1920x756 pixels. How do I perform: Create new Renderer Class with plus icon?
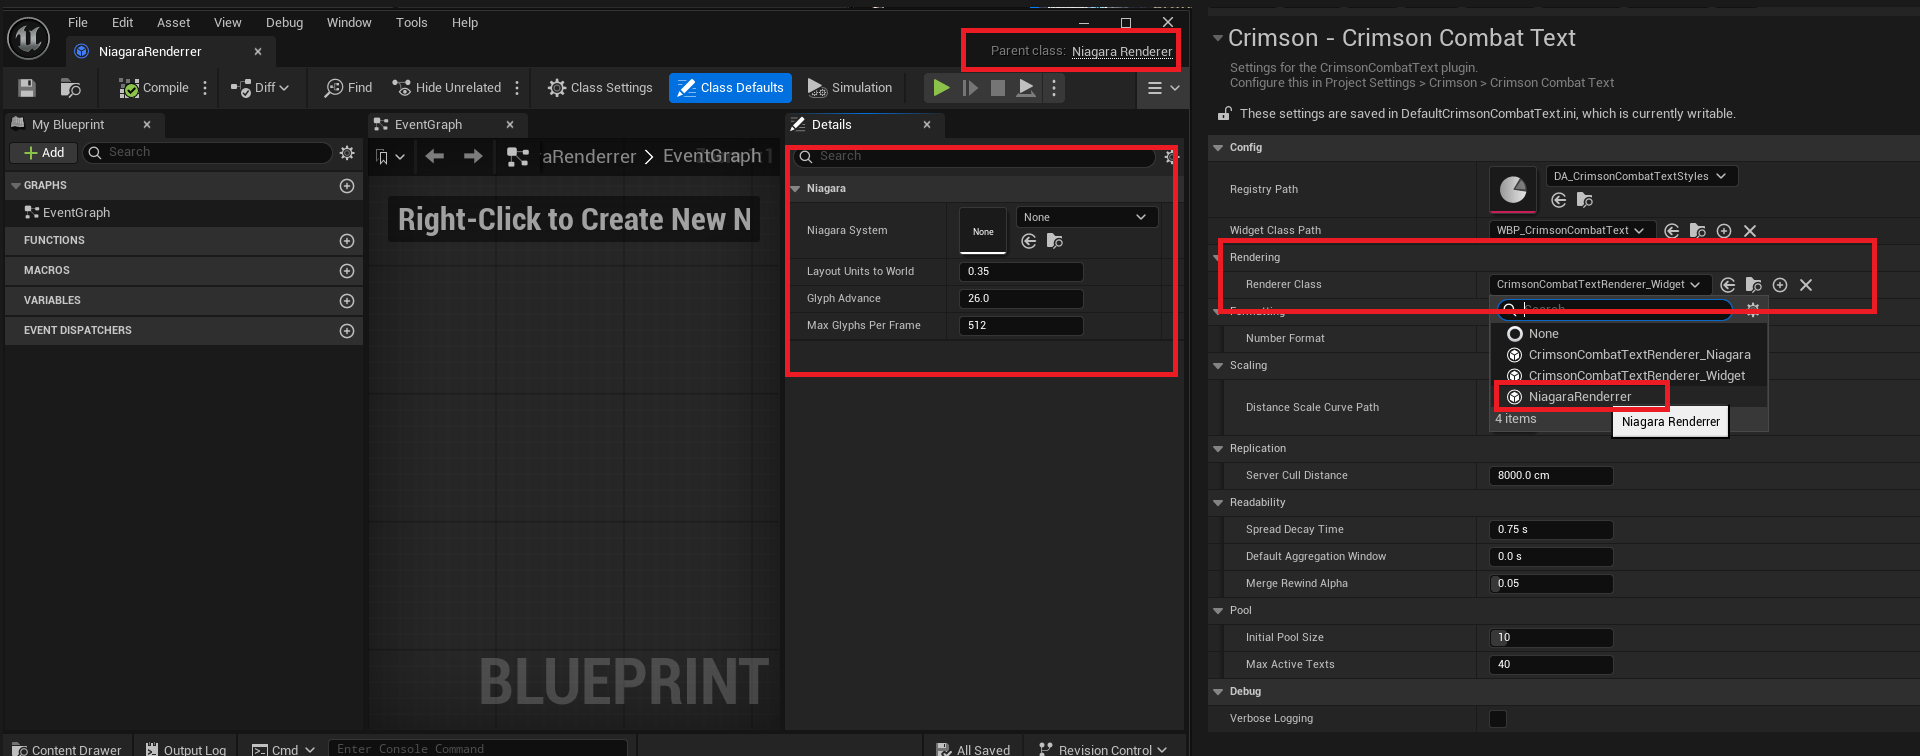tap(1780, 285)
